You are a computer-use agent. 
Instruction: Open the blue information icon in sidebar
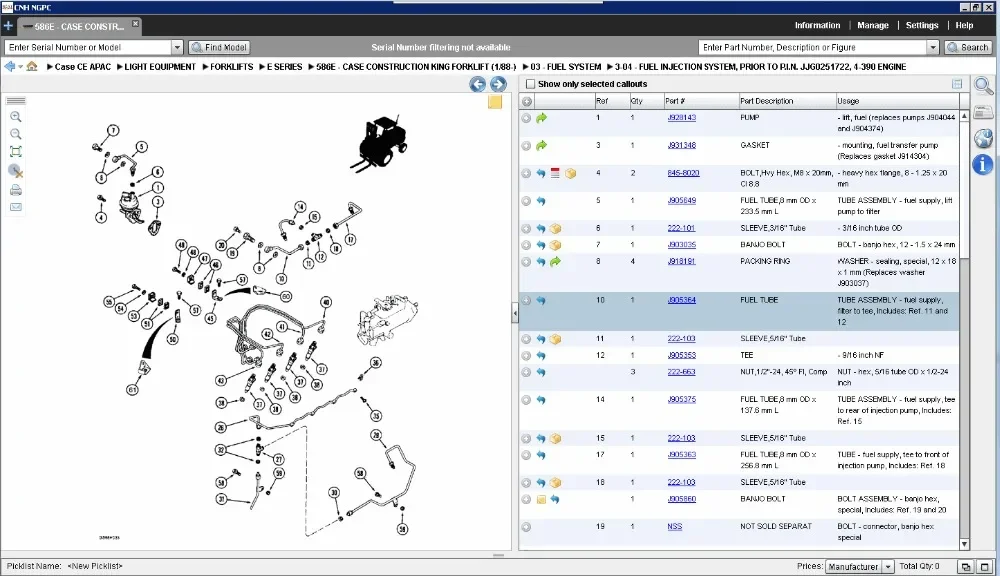983,164
